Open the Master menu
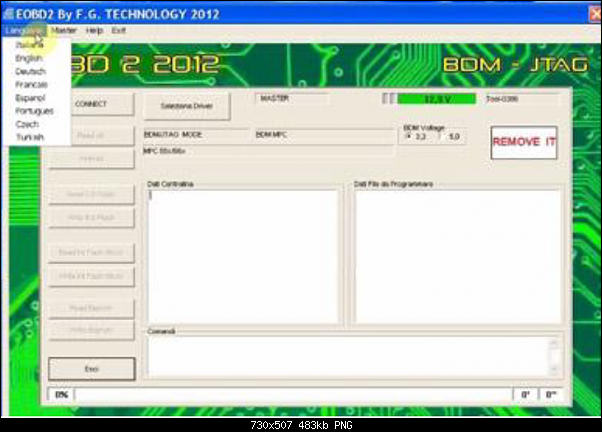This screenshot has width=602, height=432. pyautogui.click(x=64, y=30)
